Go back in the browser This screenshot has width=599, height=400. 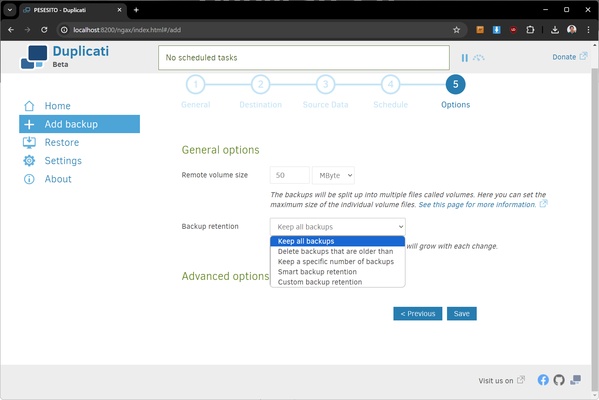coord(11,30)
